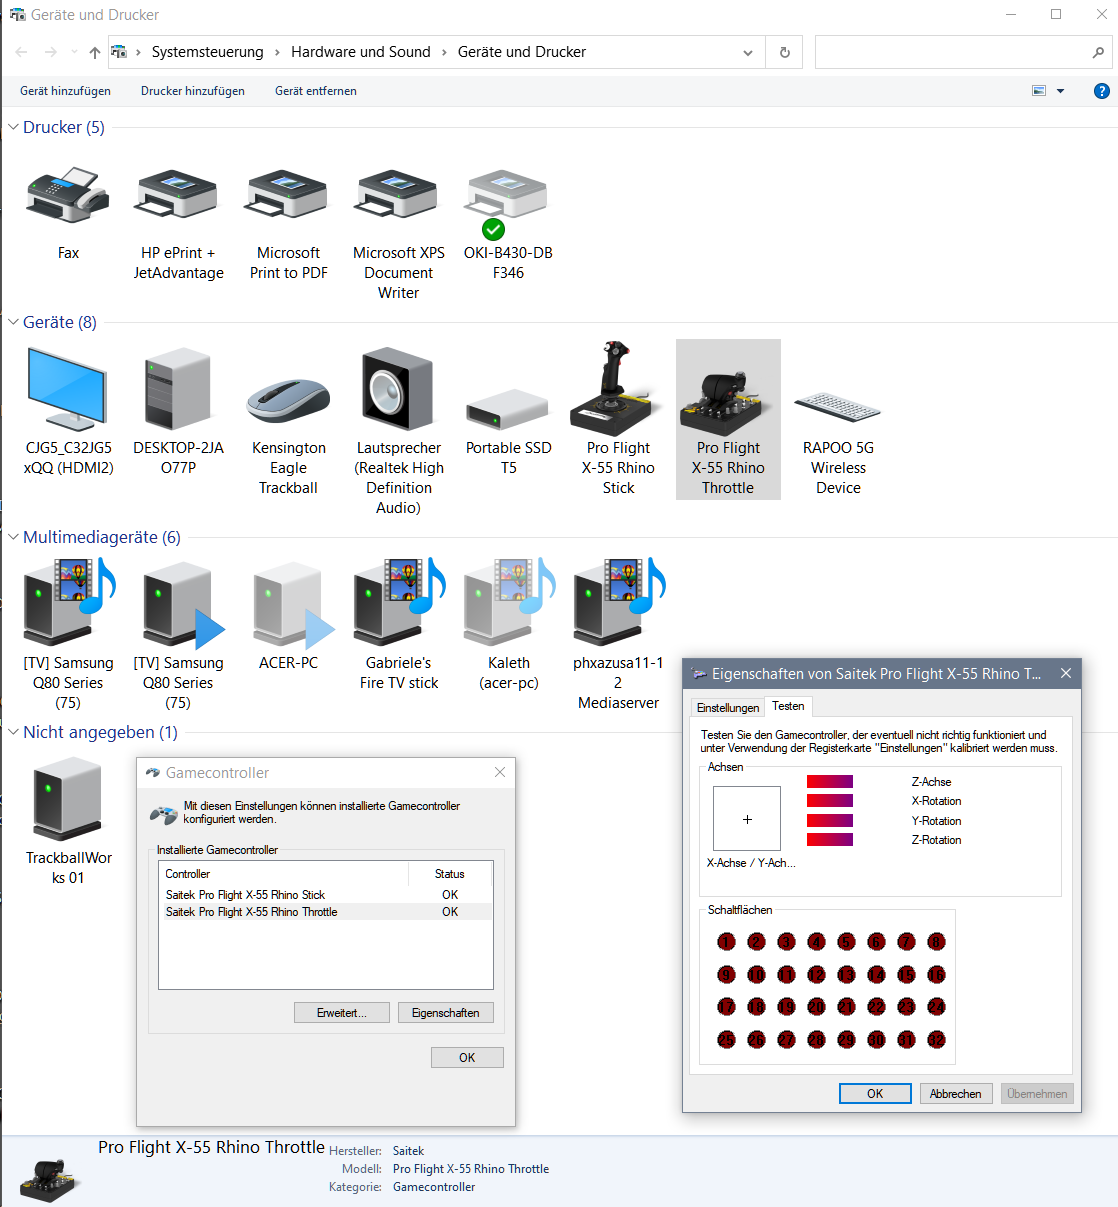
Task: Expand the Hardware und Sound breadcrumb chevron
Action: (444, 52)
